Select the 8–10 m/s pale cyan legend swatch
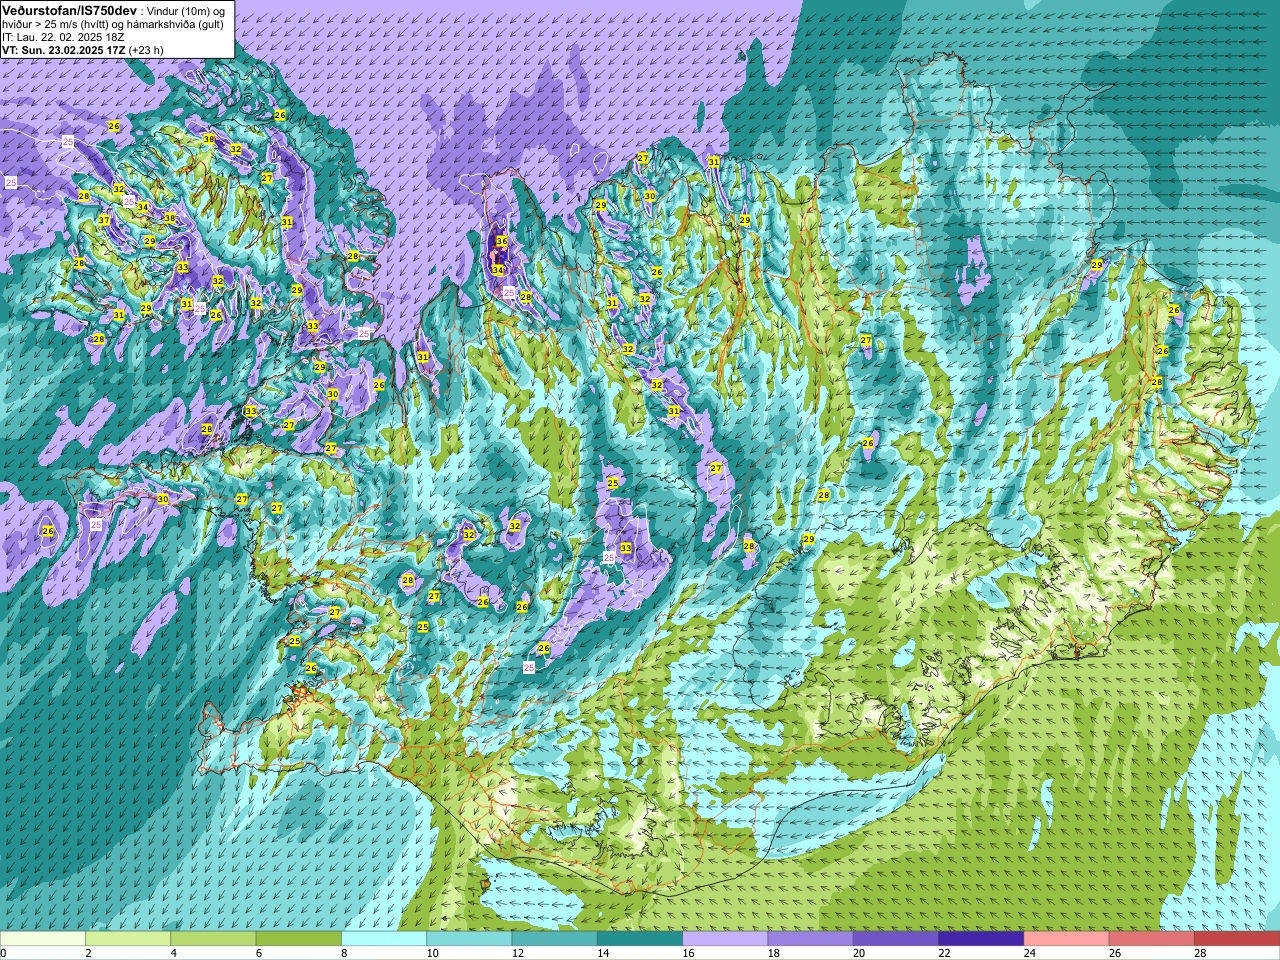 click(x=384, y=939)
